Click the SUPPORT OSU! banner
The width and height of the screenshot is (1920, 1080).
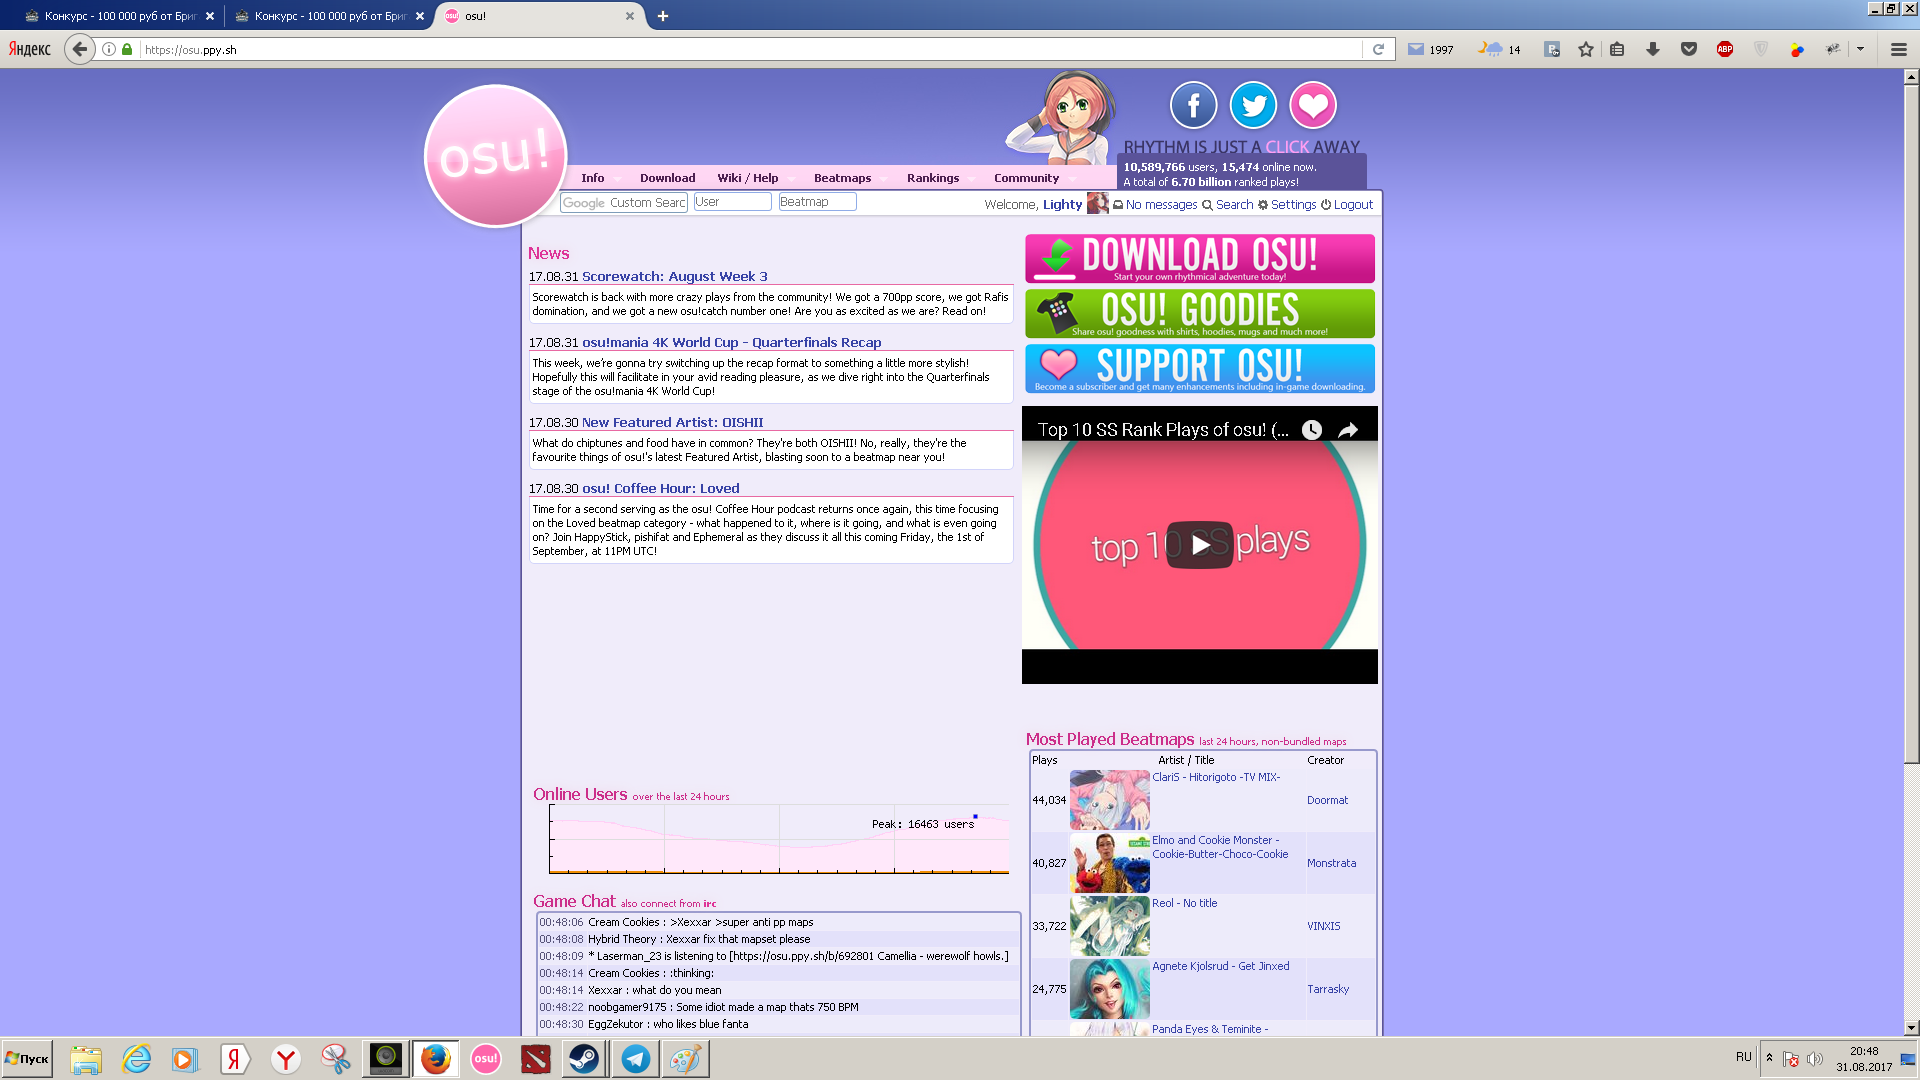tap(1200, 369)
